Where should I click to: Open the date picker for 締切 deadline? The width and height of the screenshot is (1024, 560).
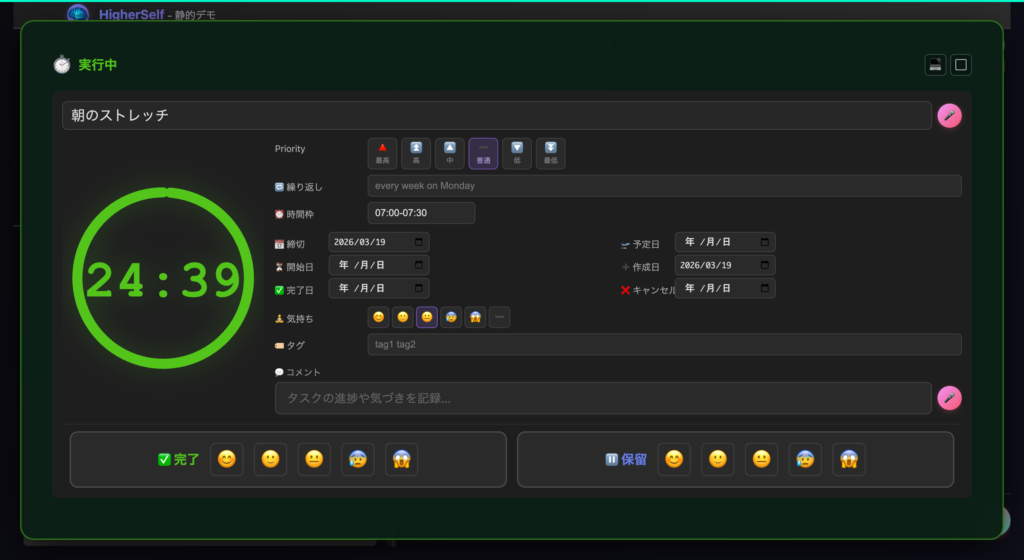tap(419, 242)
